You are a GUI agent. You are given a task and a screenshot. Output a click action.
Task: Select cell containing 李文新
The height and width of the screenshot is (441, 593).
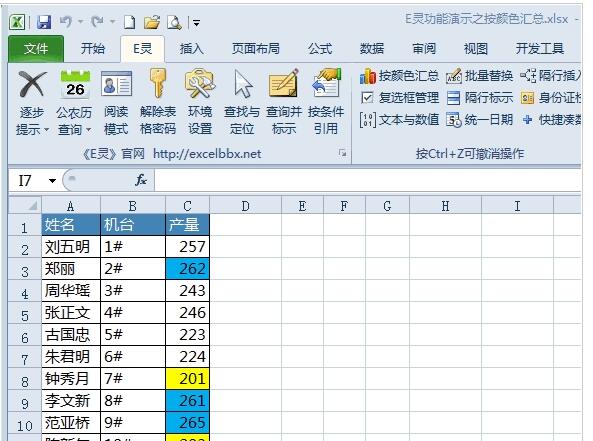click(x=71, y=400)
